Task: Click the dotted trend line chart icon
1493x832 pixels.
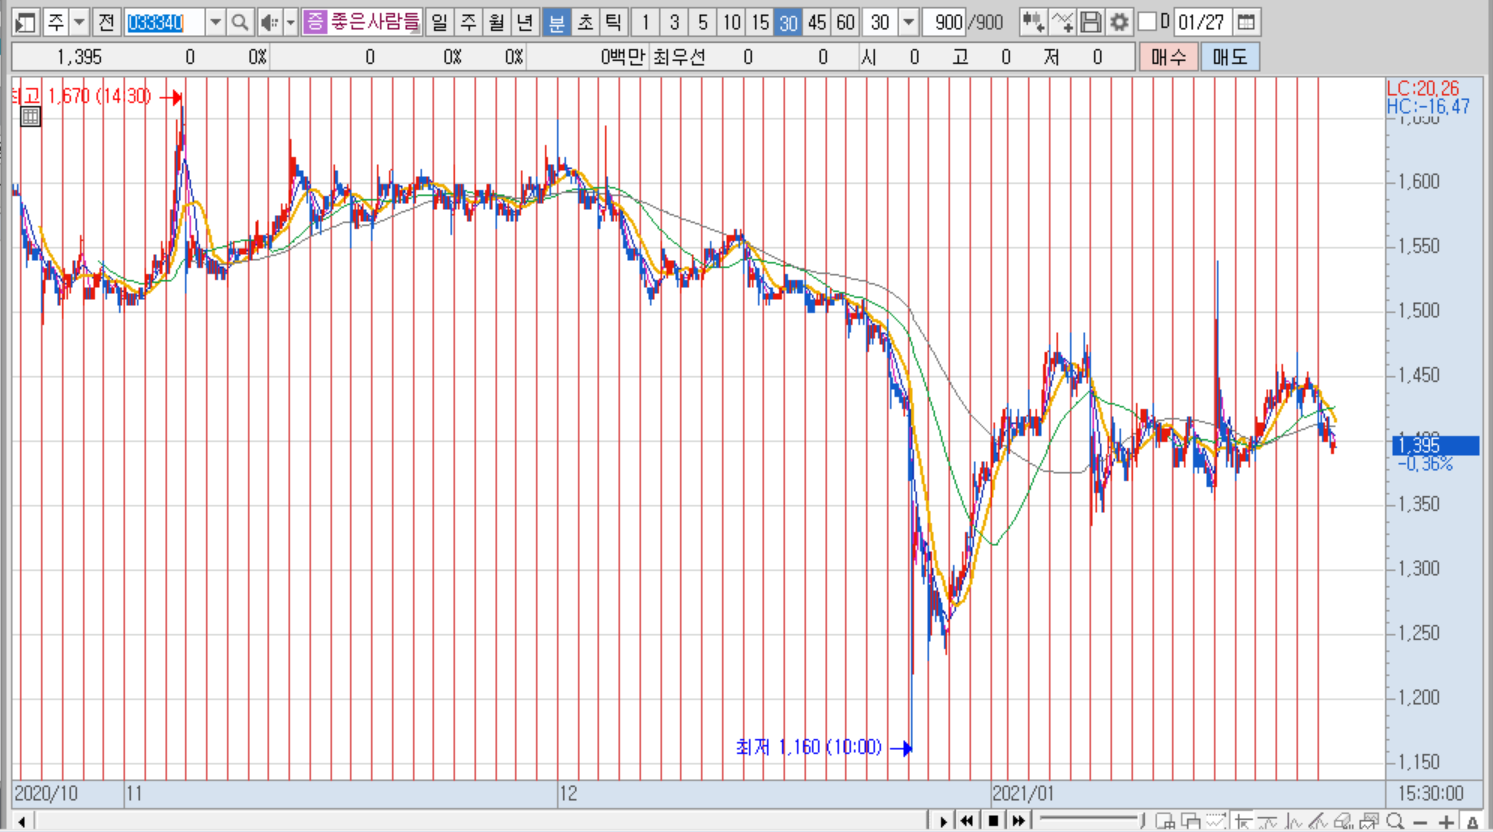Action: [1216, 821]
